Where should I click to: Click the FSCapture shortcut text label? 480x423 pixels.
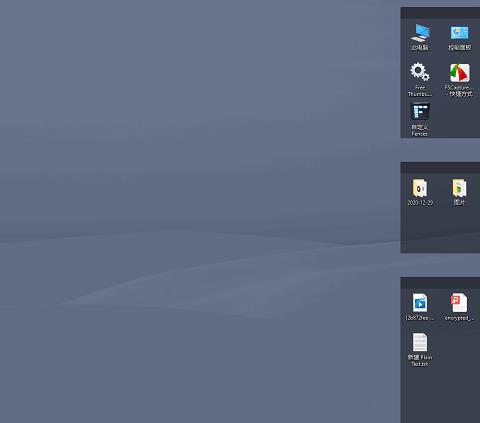(x=460, y=91)
